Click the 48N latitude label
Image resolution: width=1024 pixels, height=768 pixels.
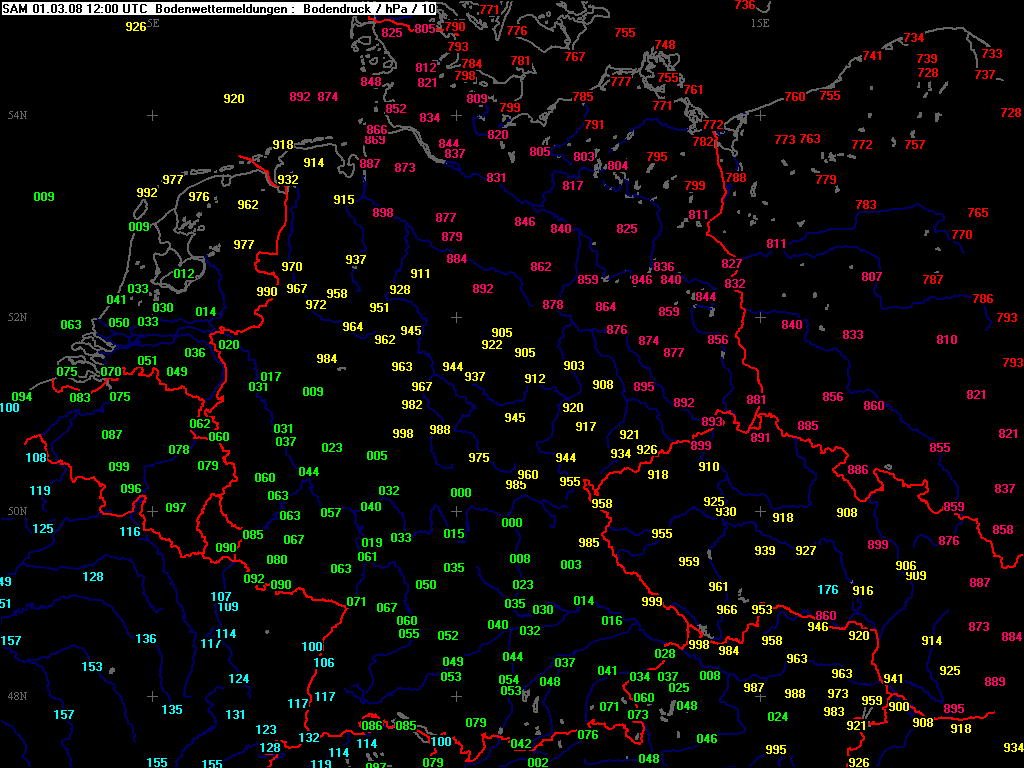(17, 696)
